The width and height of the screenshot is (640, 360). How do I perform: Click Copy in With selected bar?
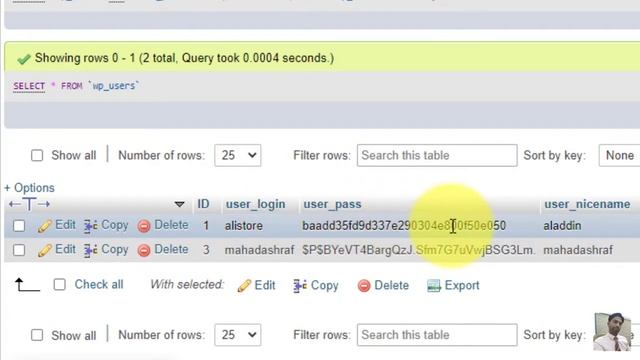pos(324,285)
